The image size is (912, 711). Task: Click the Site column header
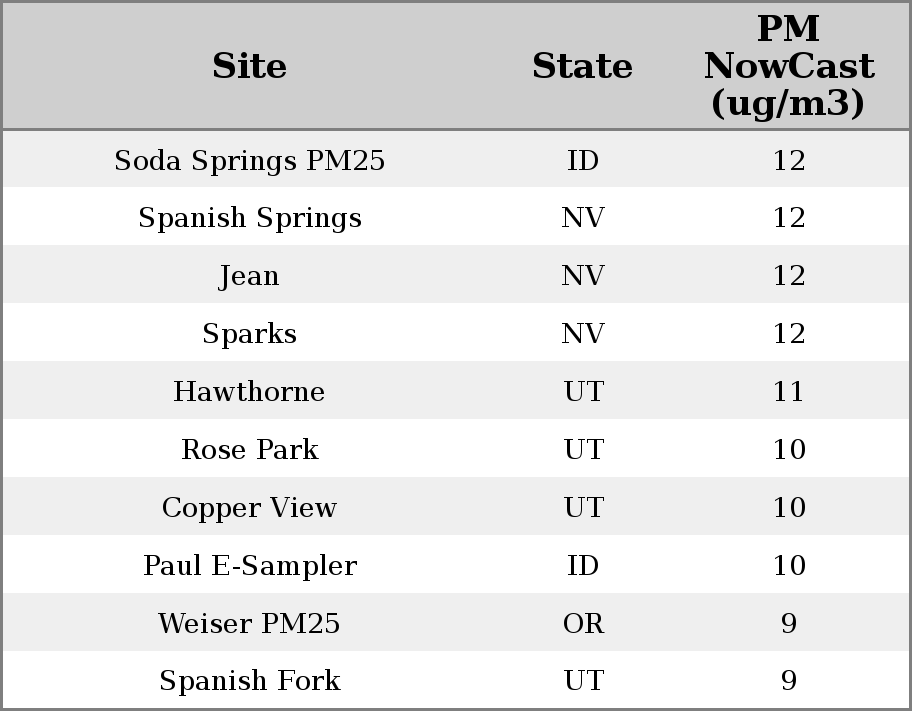click(249, 66)
